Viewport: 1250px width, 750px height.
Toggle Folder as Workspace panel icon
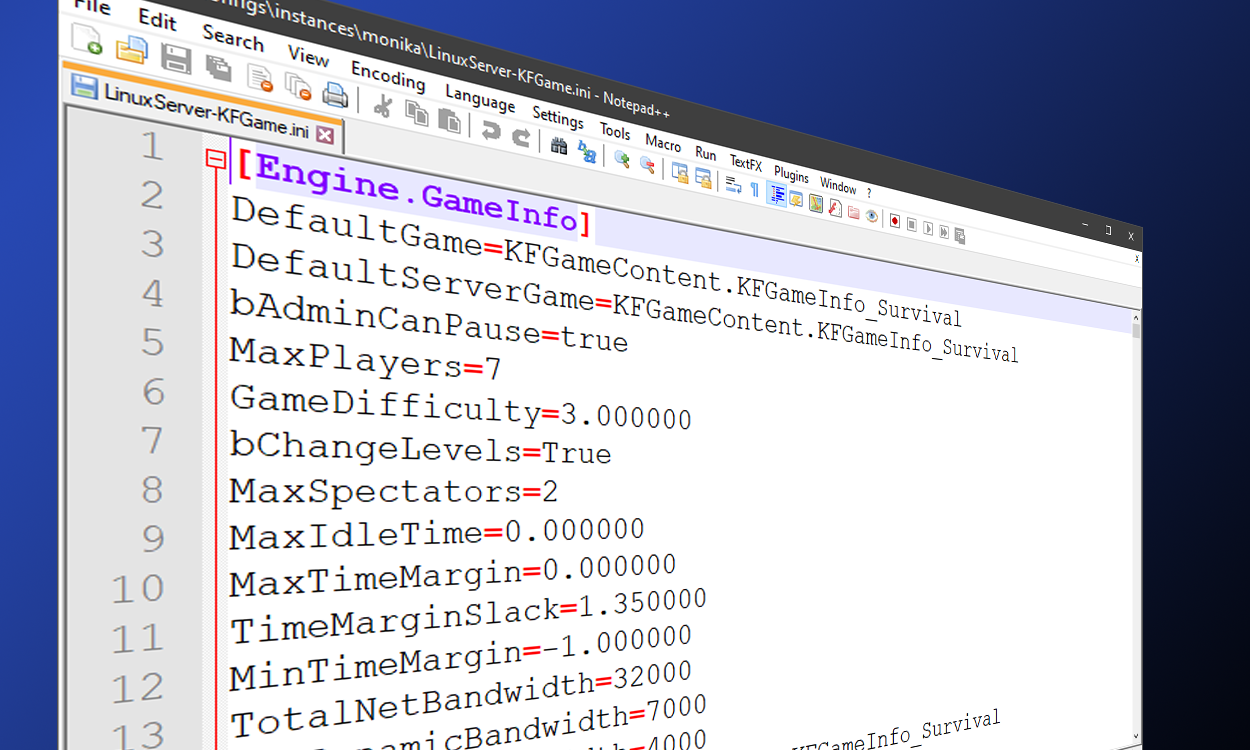(x=853, y=212)
